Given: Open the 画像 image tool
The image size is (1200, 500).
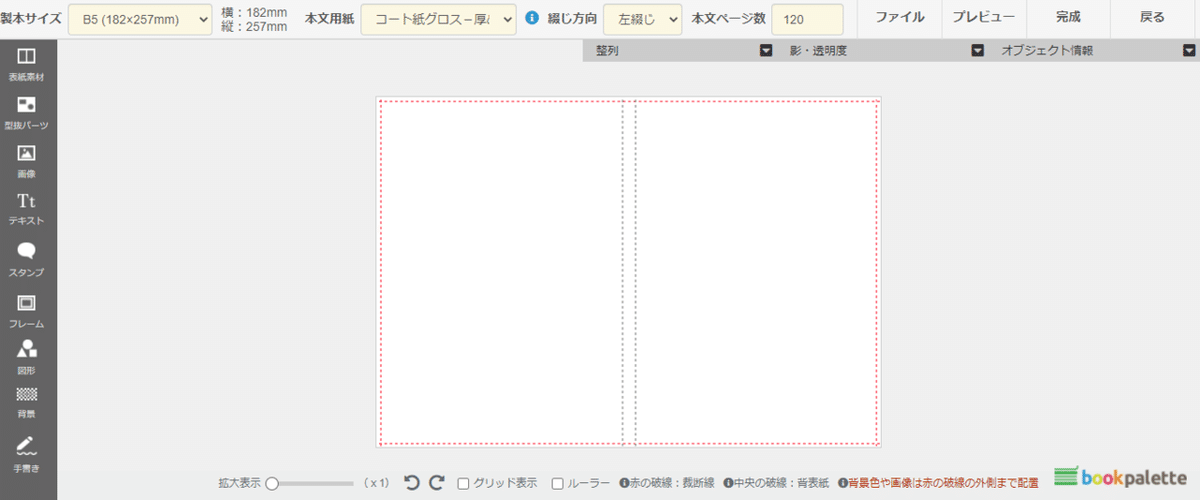Looking at the screenshot, I should (x=27, y=160).
